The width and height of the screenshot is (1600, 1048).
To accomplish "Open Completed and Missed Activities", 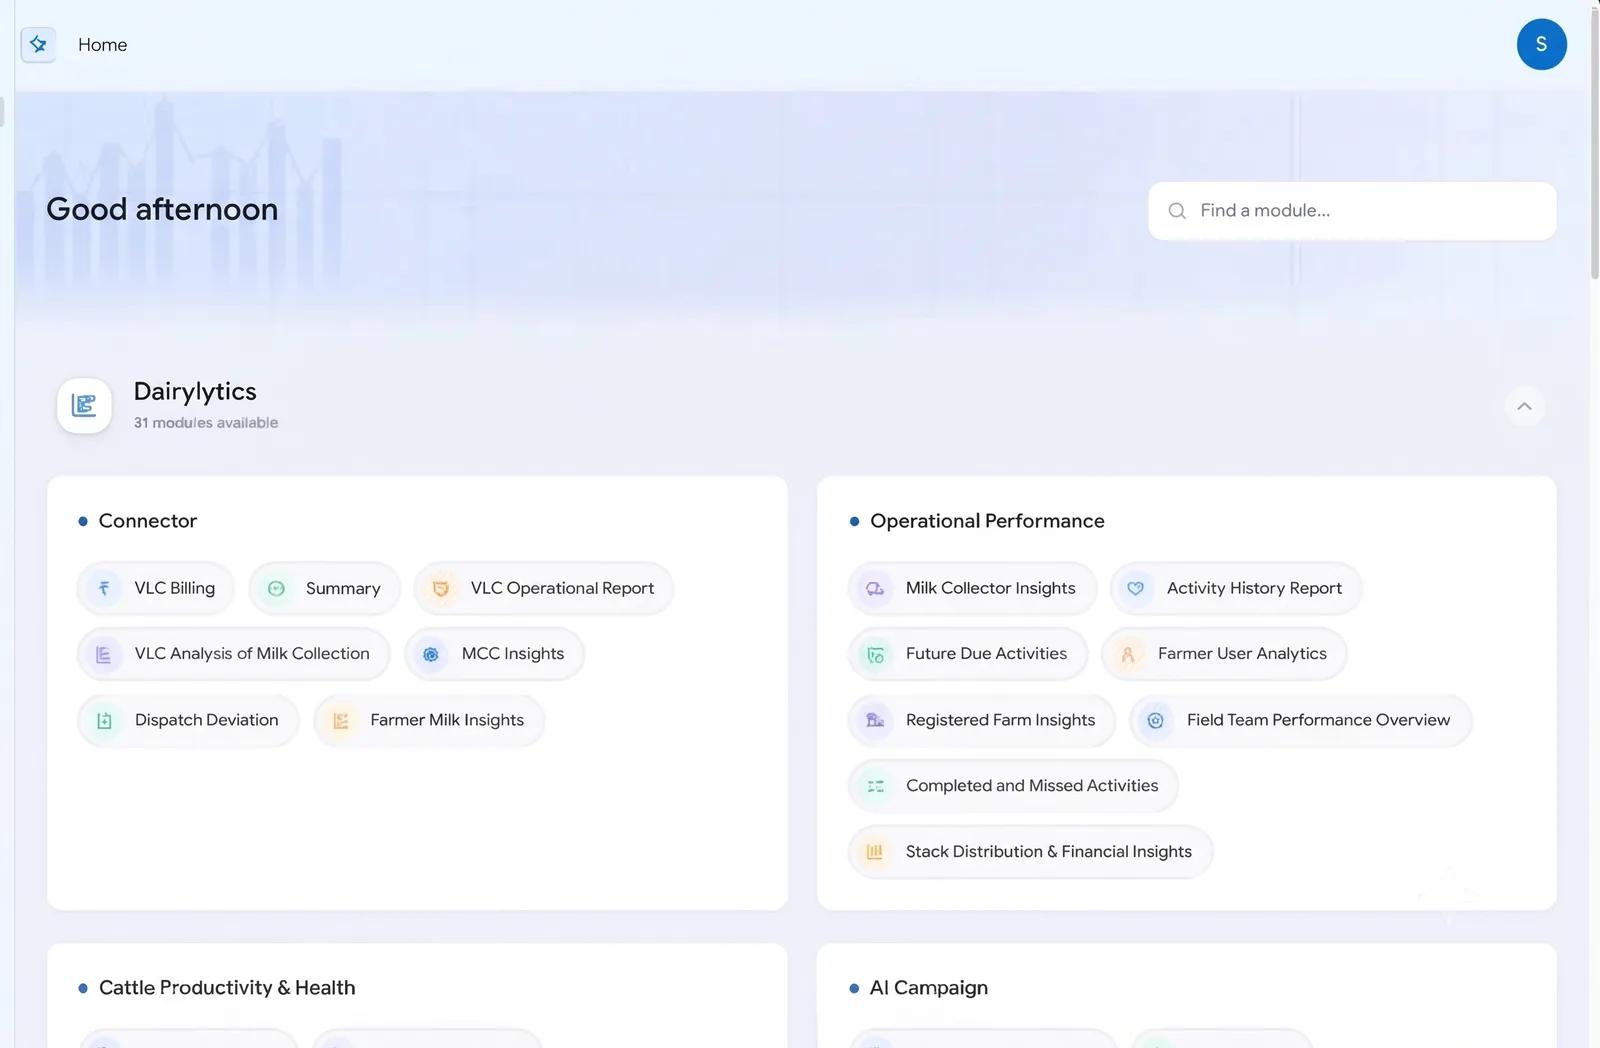I will [1013, 786].
